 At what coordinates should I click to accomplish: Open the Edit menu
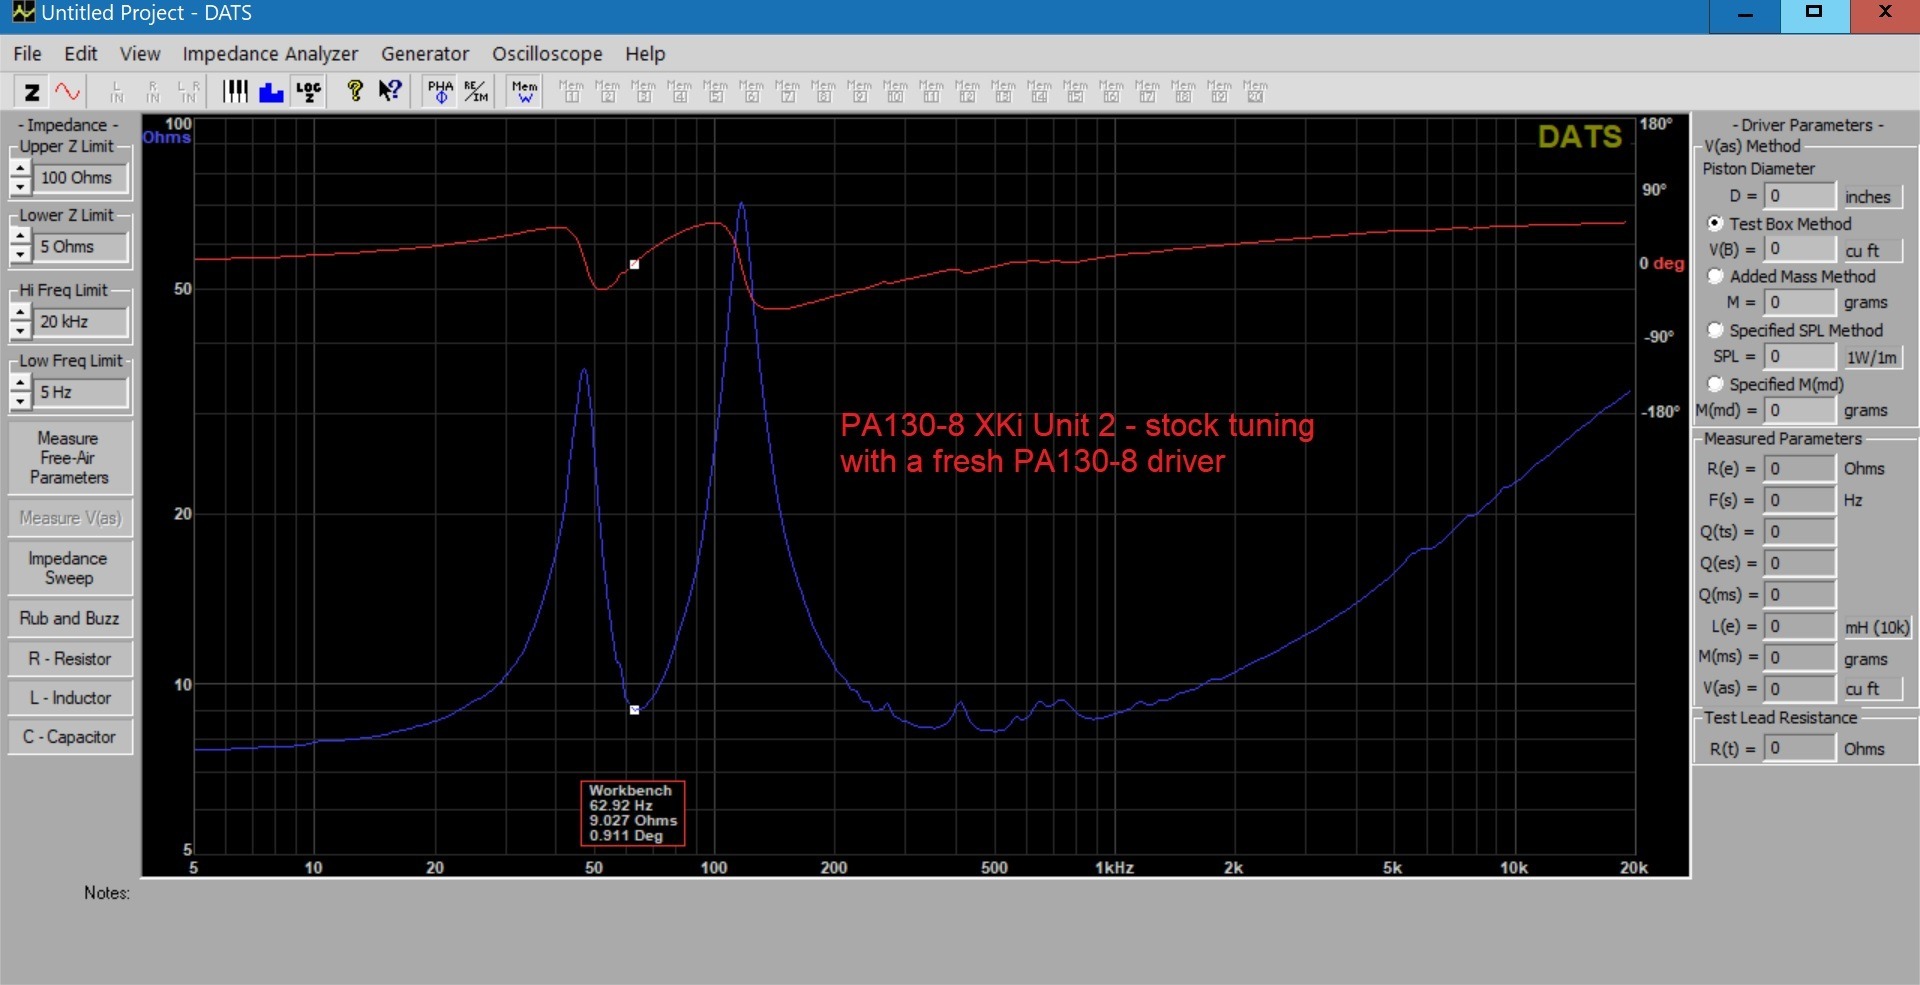(81, 54)
